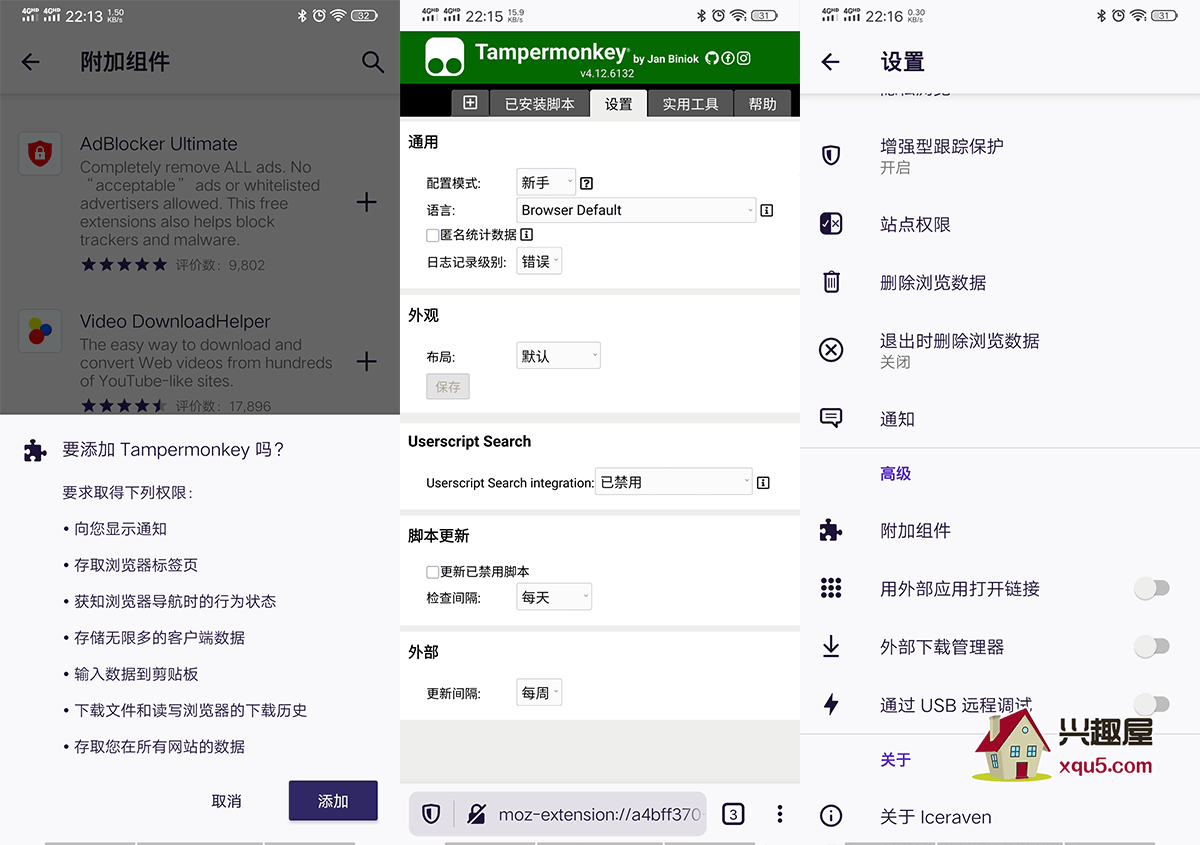Click 取消 to cancel adding Tampermonkey
Image resolution: width=1200 pixels, height=845 pixels.
227,801
